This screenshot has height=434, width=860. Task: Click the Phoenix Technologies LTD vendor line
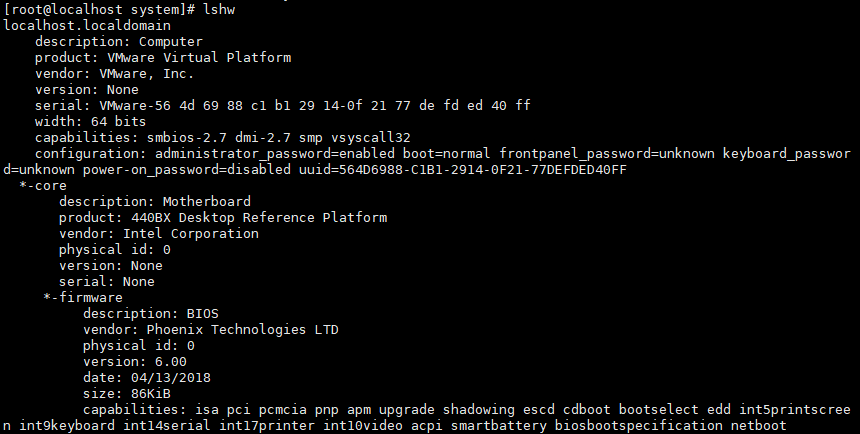click(211, 329)
